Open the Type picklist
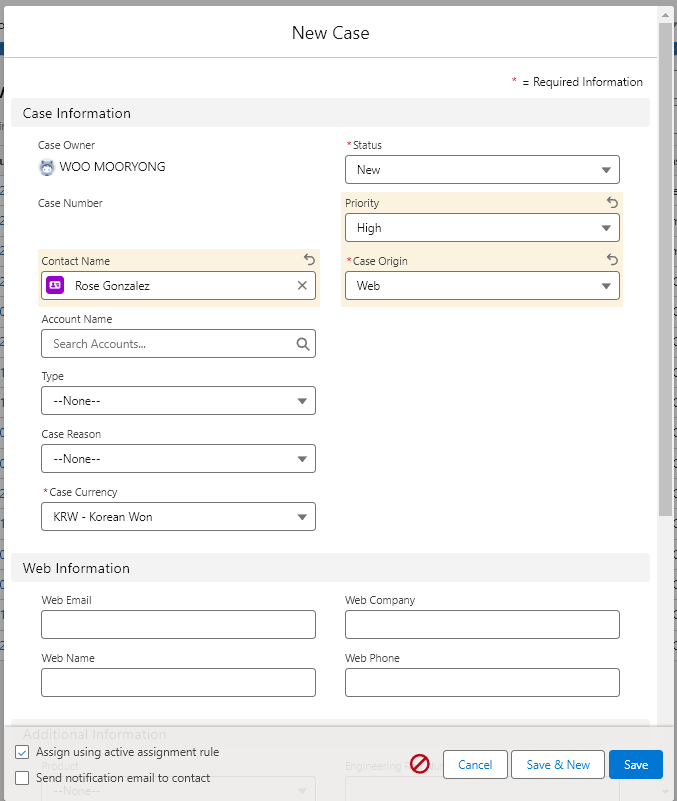 point(178,401)
